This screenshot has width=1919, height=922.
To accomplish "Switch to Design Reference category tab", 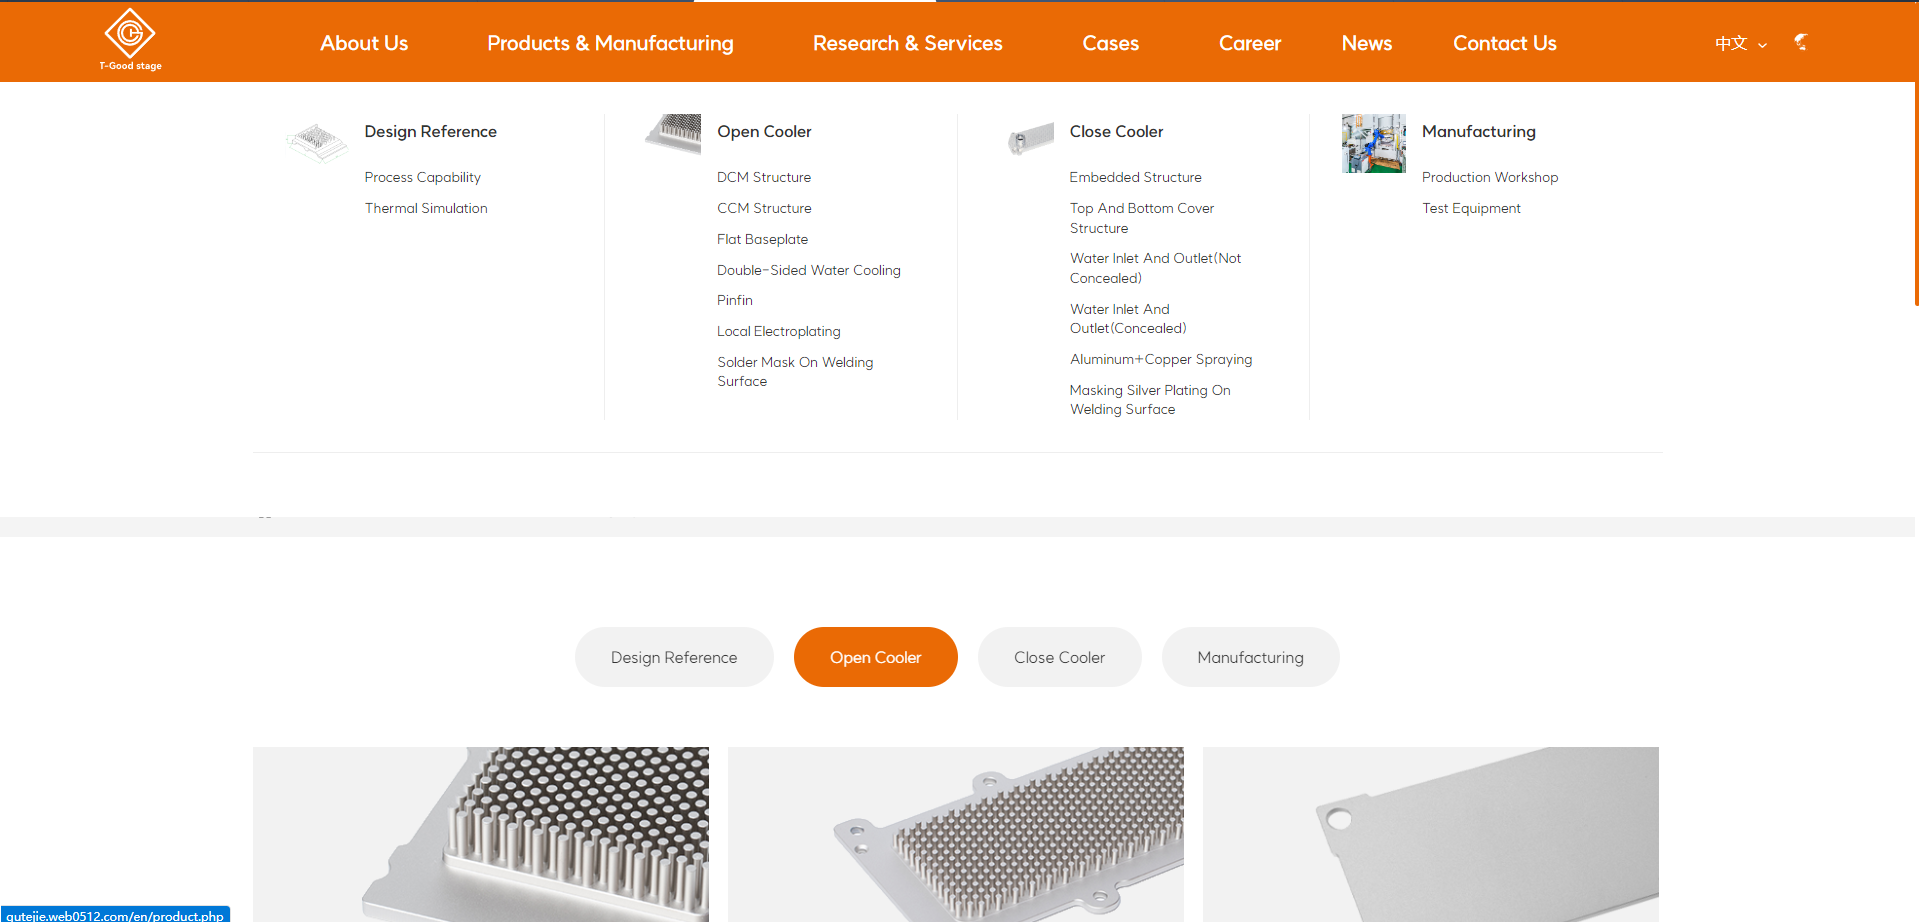I will pos(674,657).
